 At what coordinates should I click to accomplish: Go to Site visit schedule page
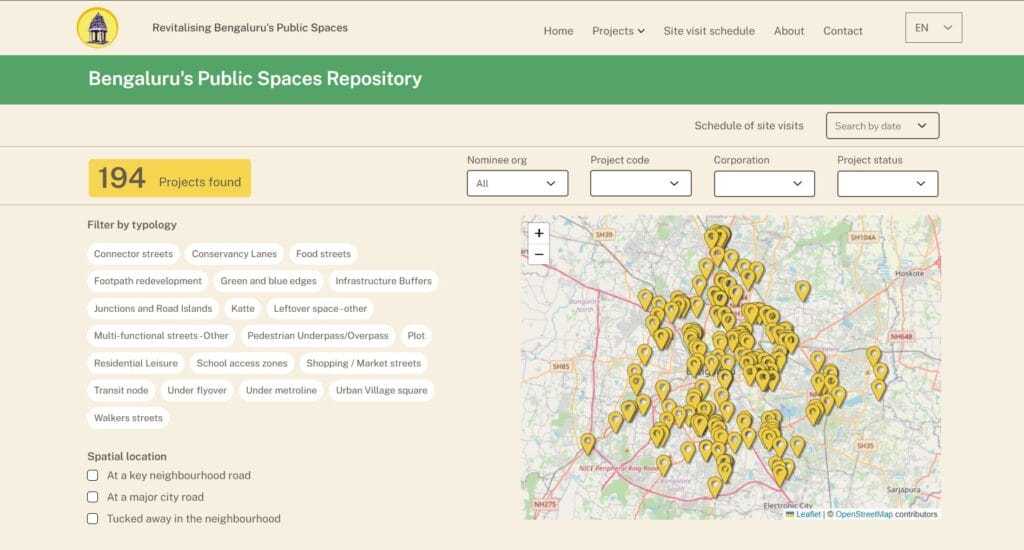point(709,31)
